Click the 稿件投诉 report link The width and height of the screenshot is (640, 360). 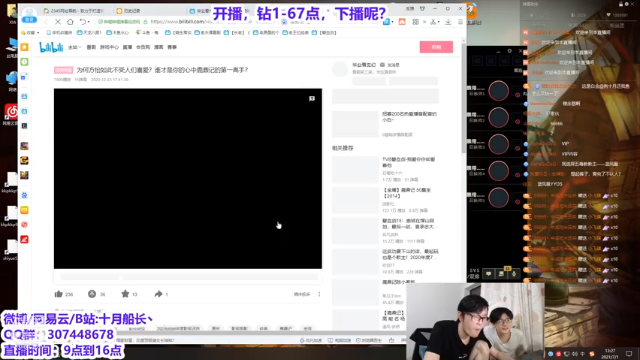click(x=302, y=294)
